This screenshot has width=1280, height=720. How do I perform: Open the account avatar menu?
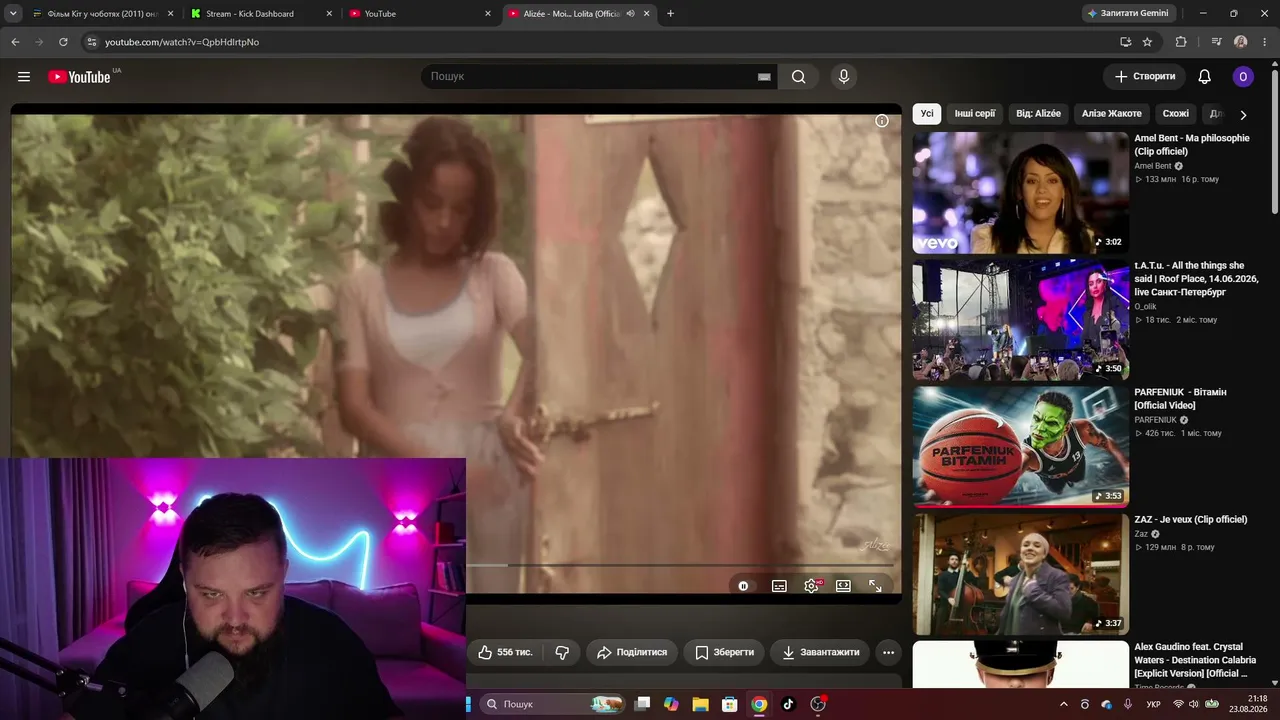point(1243,77)
